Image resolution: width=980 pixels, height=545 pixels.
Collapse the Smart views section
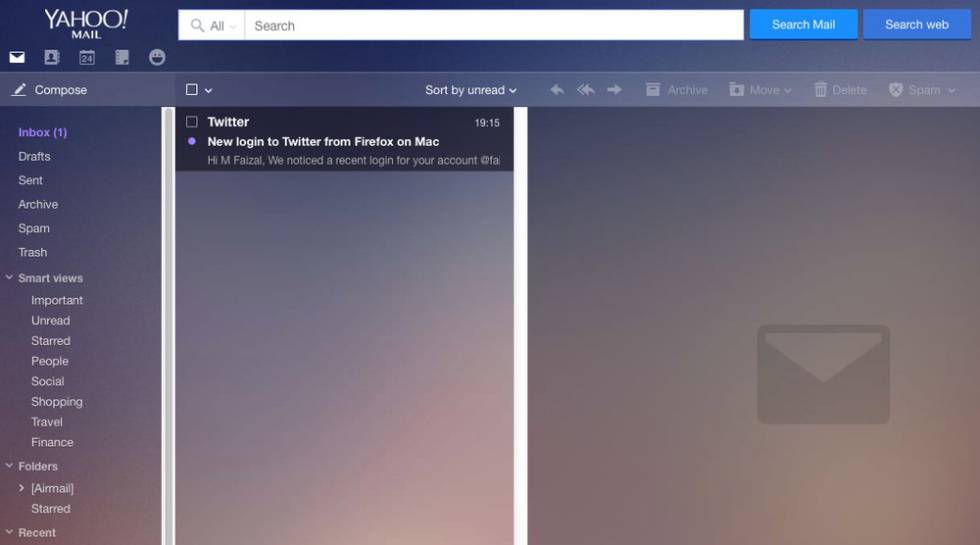pyautogui.click(x=9, y=277)
